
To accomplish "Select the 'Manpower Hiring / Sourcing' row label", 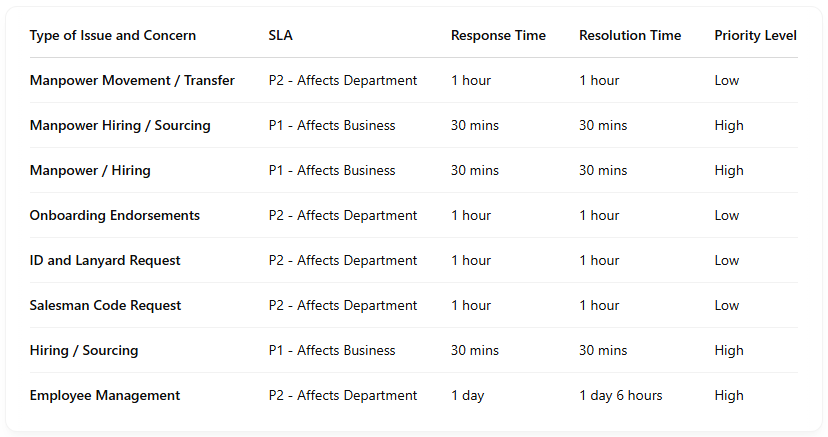I will (x=120, y=126).
